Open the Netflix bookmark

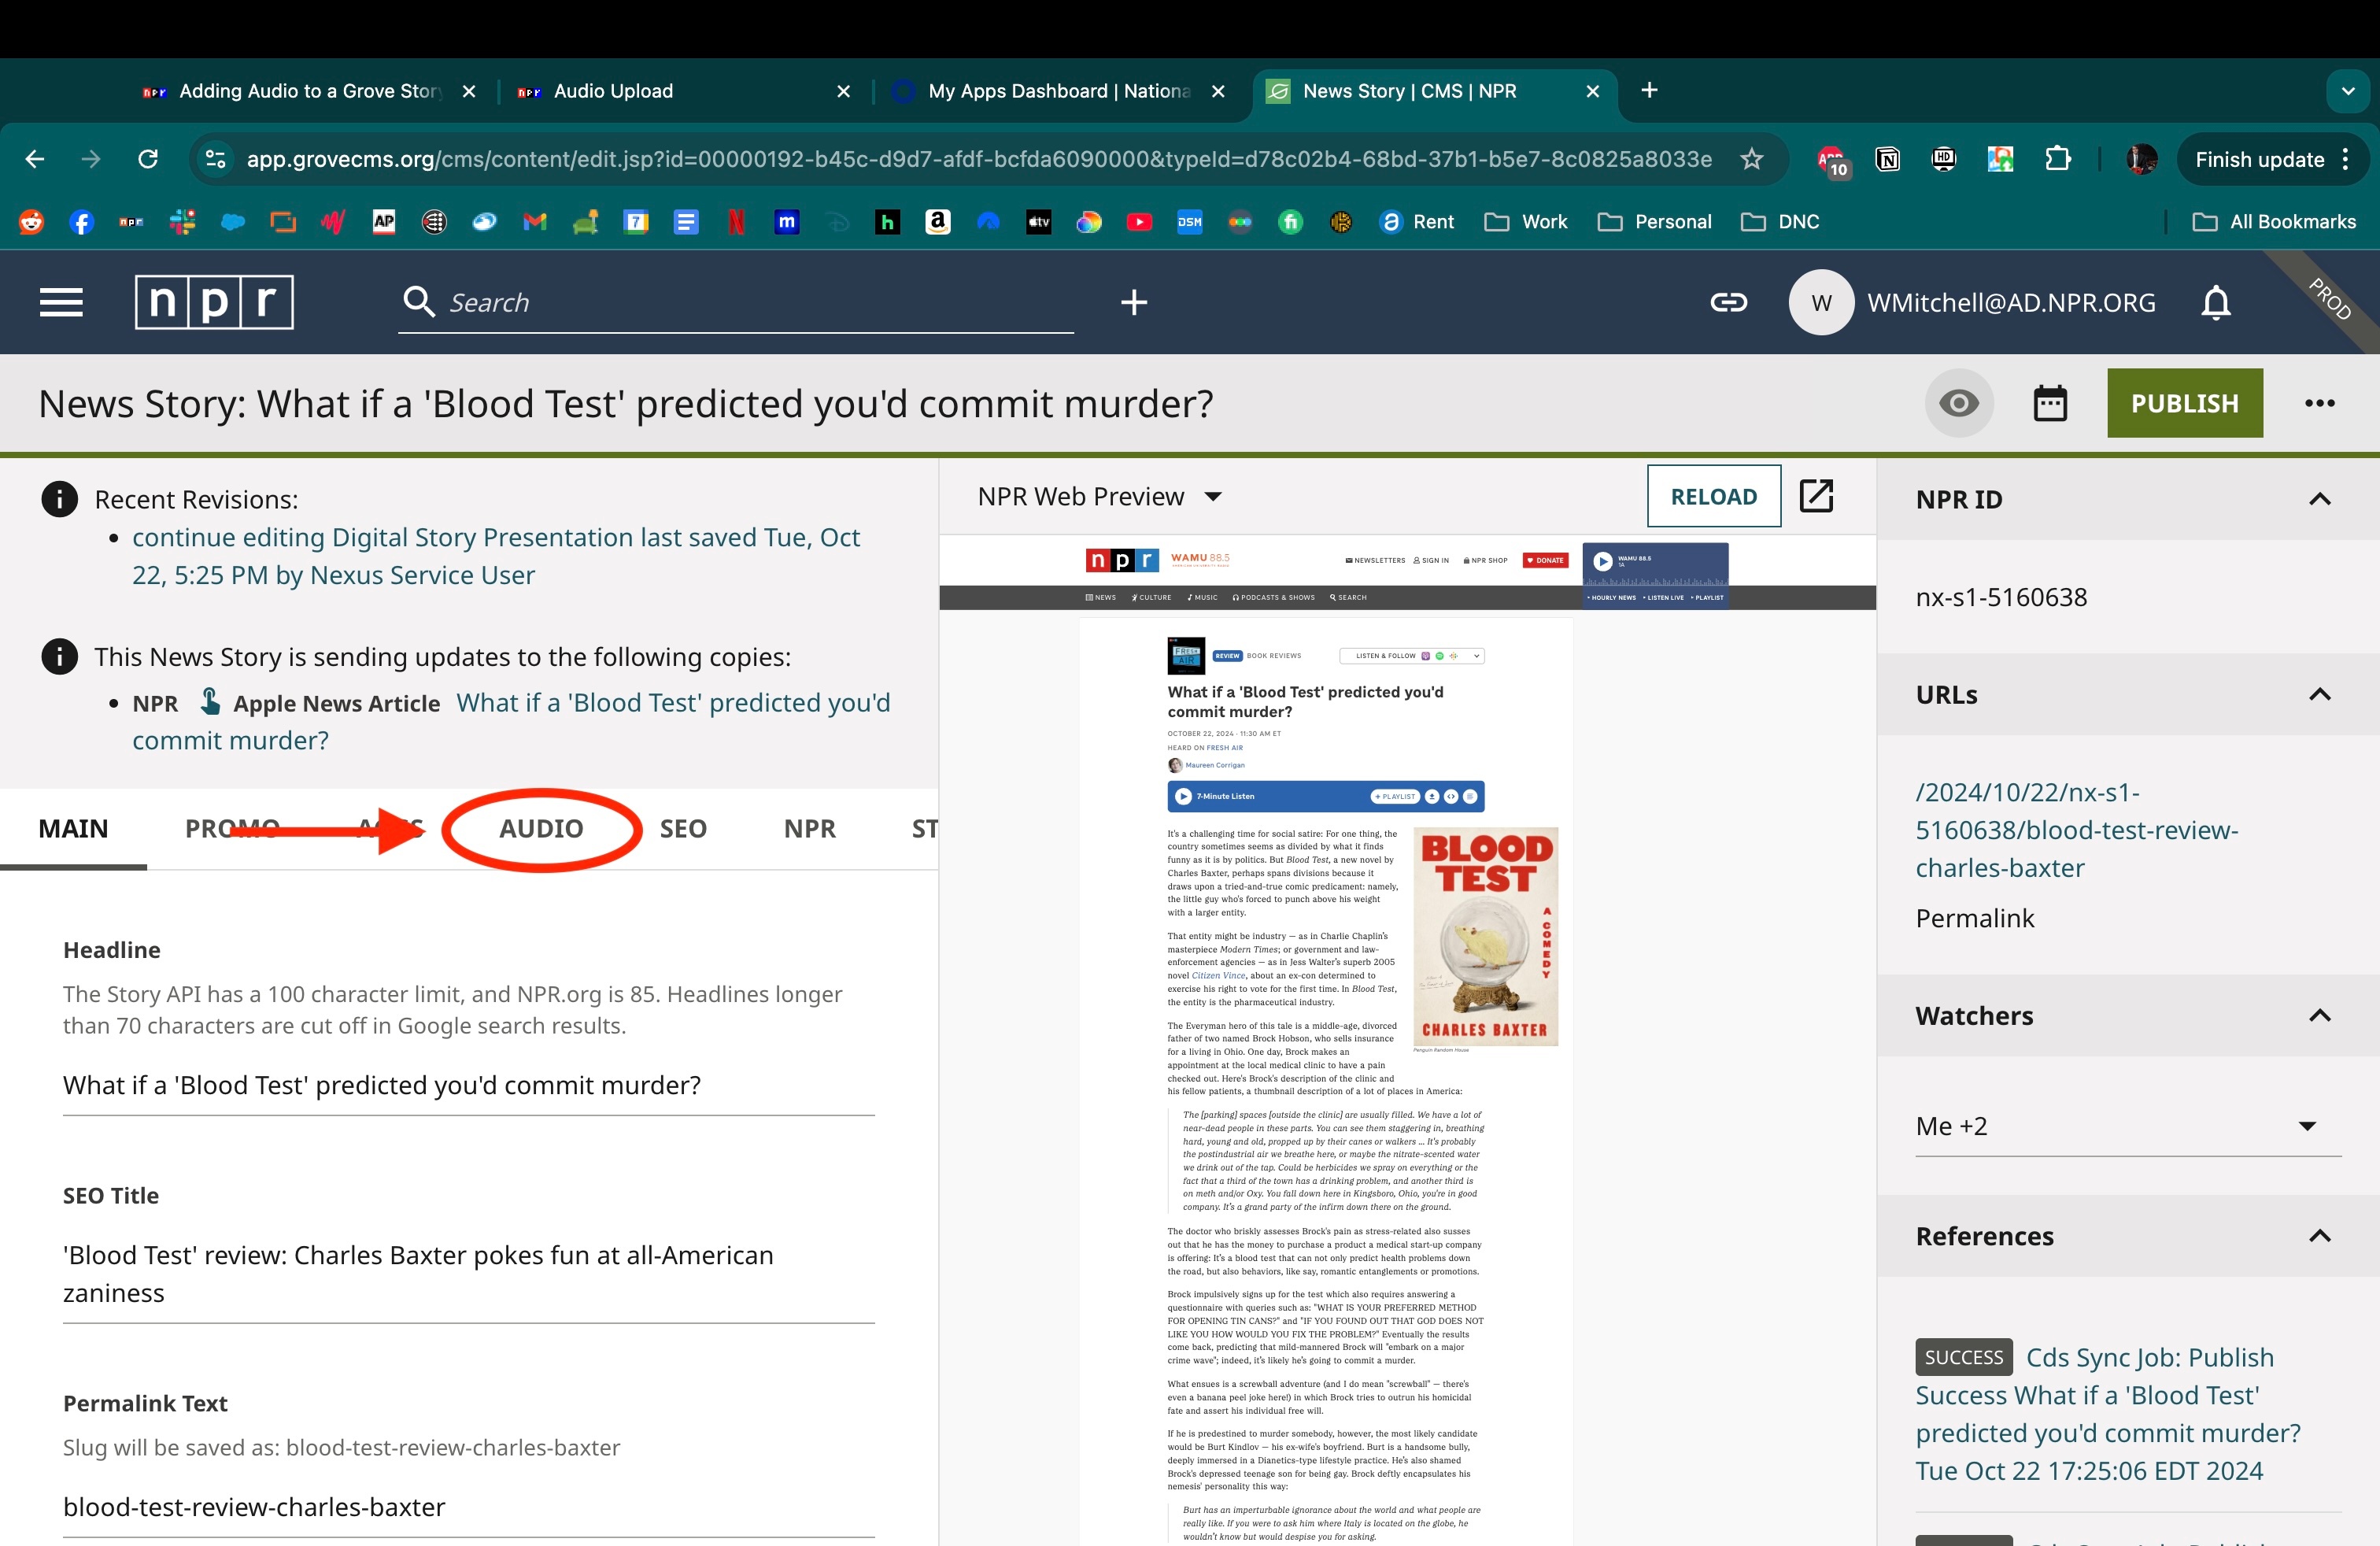(736, 221)
